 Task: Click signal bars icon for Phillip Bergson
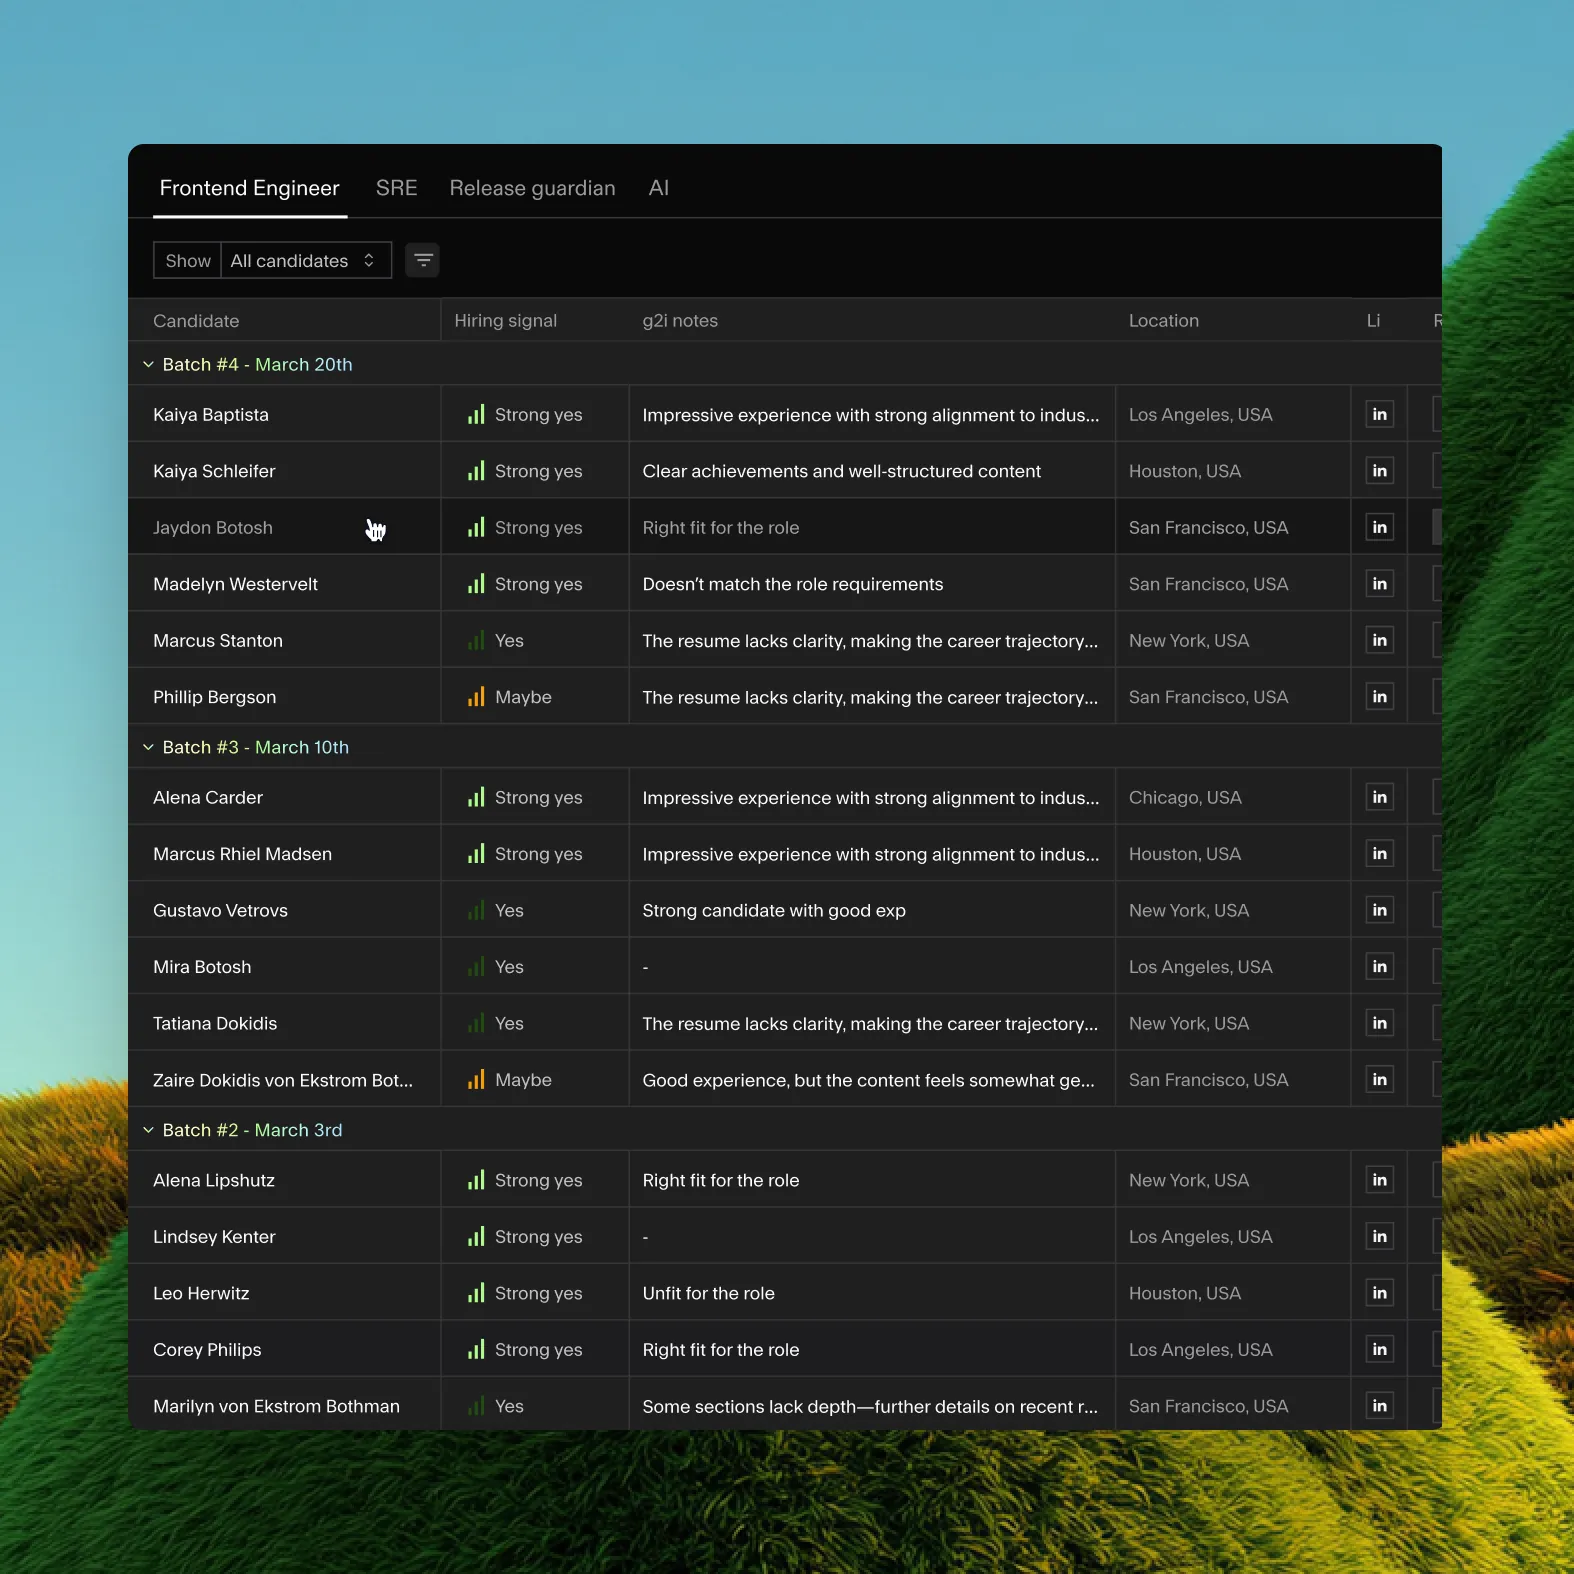point(476,696)
